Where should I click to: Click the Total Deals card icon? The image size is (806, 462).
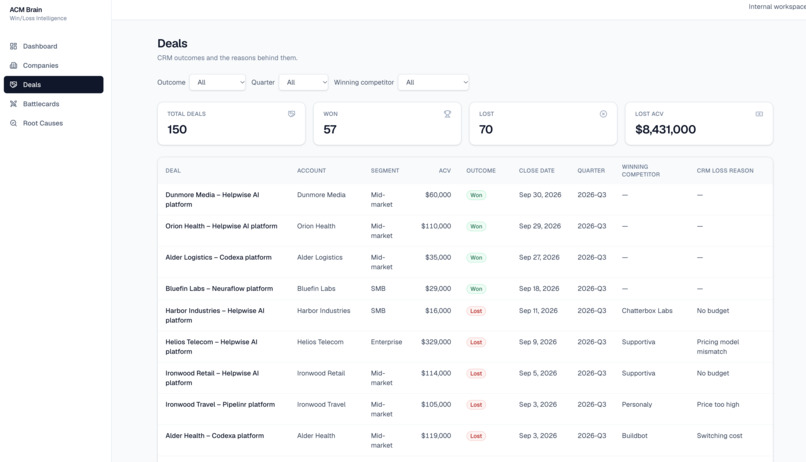tap(291, 114)
